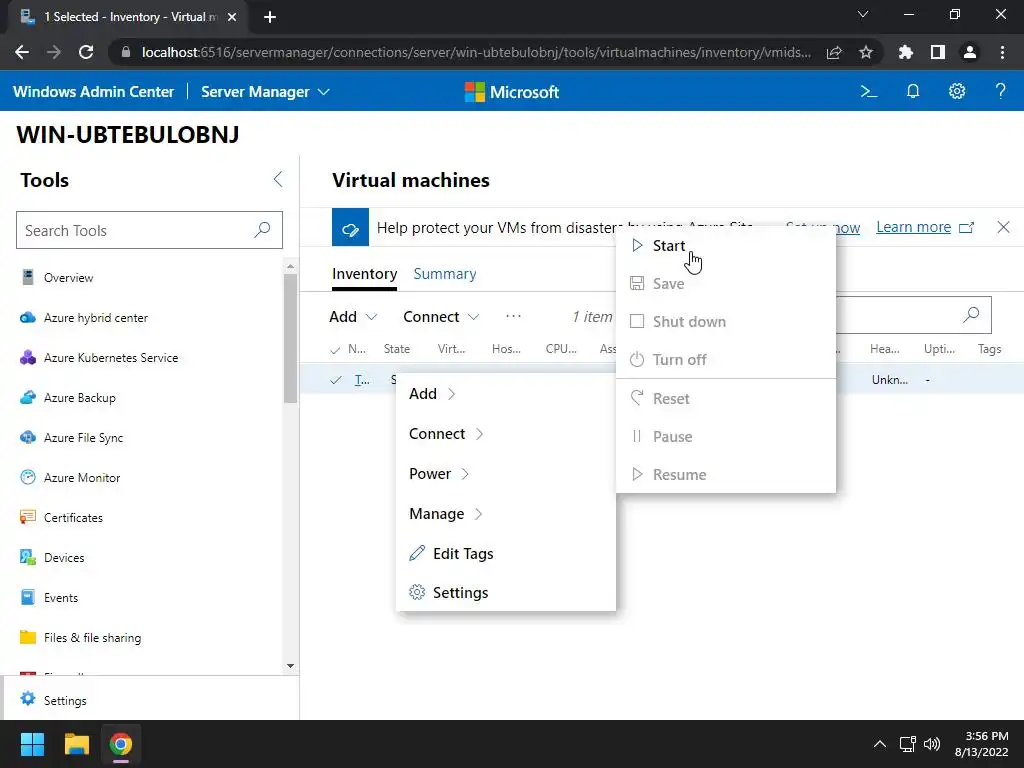Viewport: 1024px width, 768px height.
Task: Dismiss the Azure Site Recovery banner
Action: [x=1004, y=227]
